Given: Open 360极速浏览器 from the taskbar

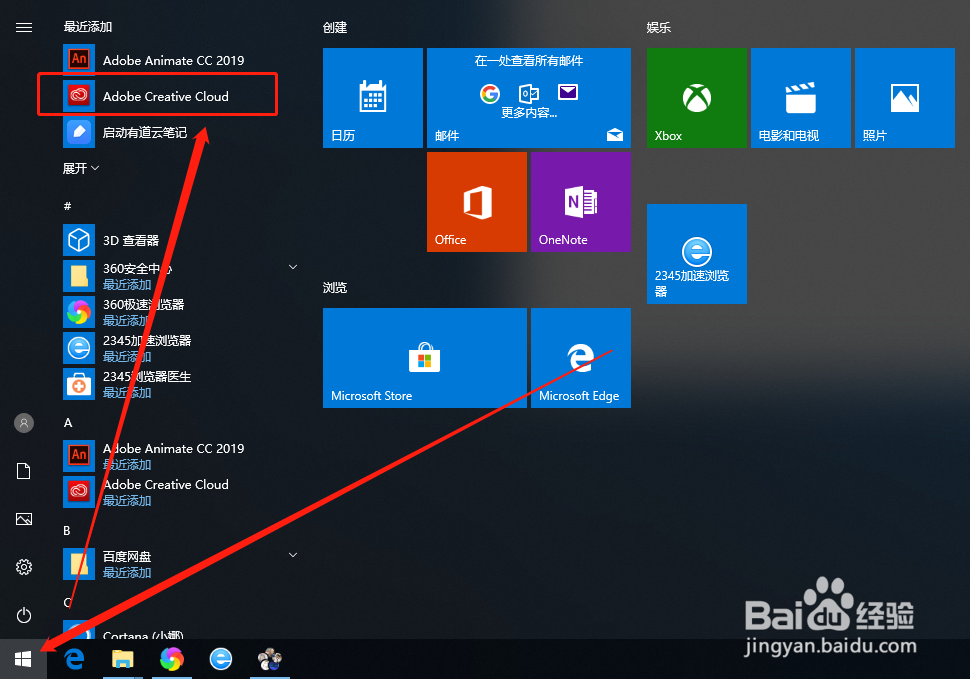Looking at the screenshot, I should click(x=171, y=659).
